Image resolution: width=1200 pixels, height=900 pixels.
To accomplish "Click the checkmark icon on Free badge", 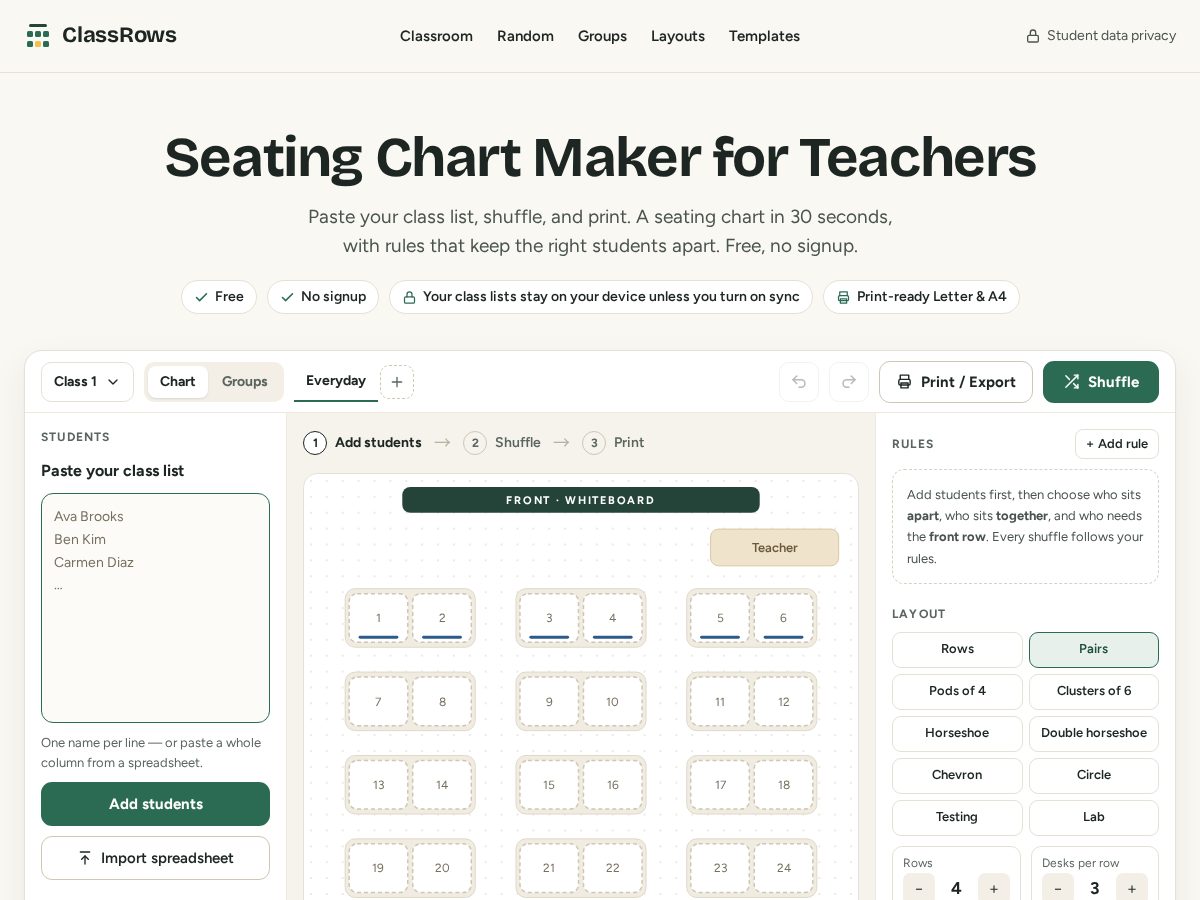I will click(x=202, y=297).
